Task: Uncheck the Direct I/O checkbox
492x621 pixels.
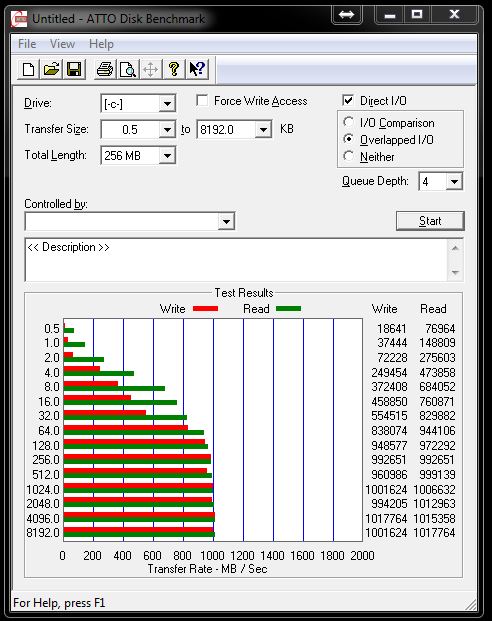Action: pyautogui.click(x=348, y=100)
